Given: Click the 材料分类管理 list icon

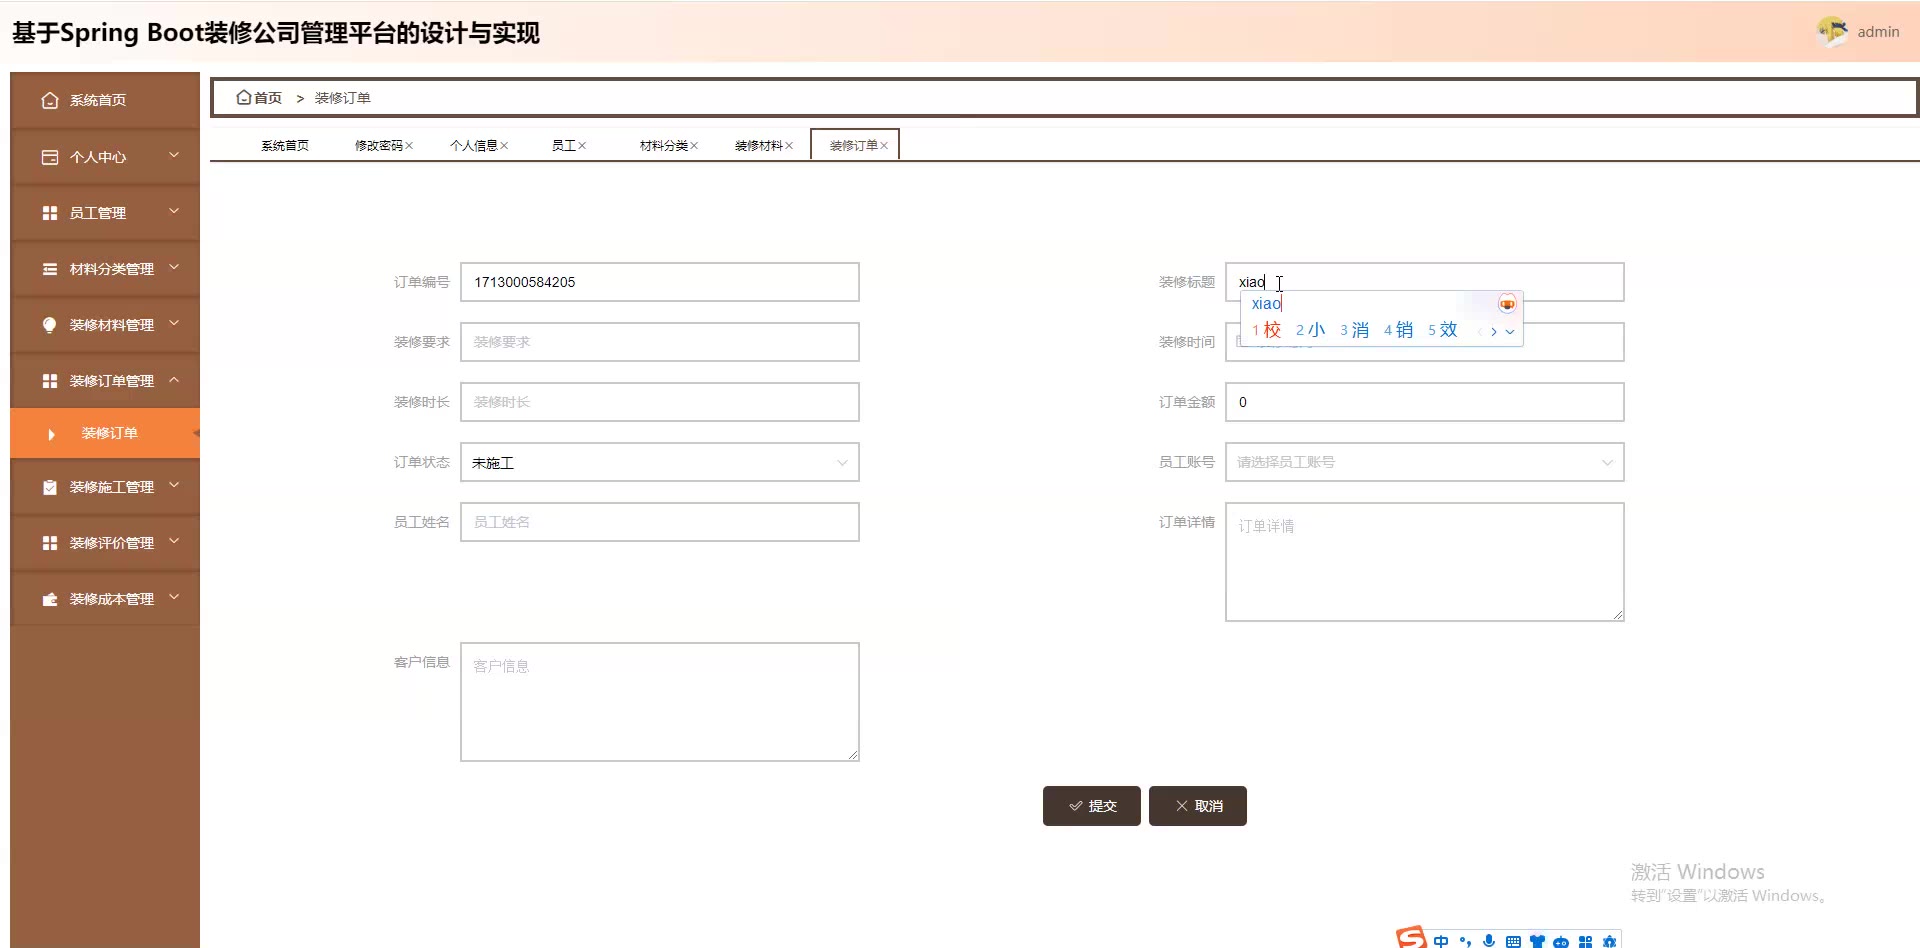Looking at the screenshot, I should pyautogui.click(x=50, y=269).
